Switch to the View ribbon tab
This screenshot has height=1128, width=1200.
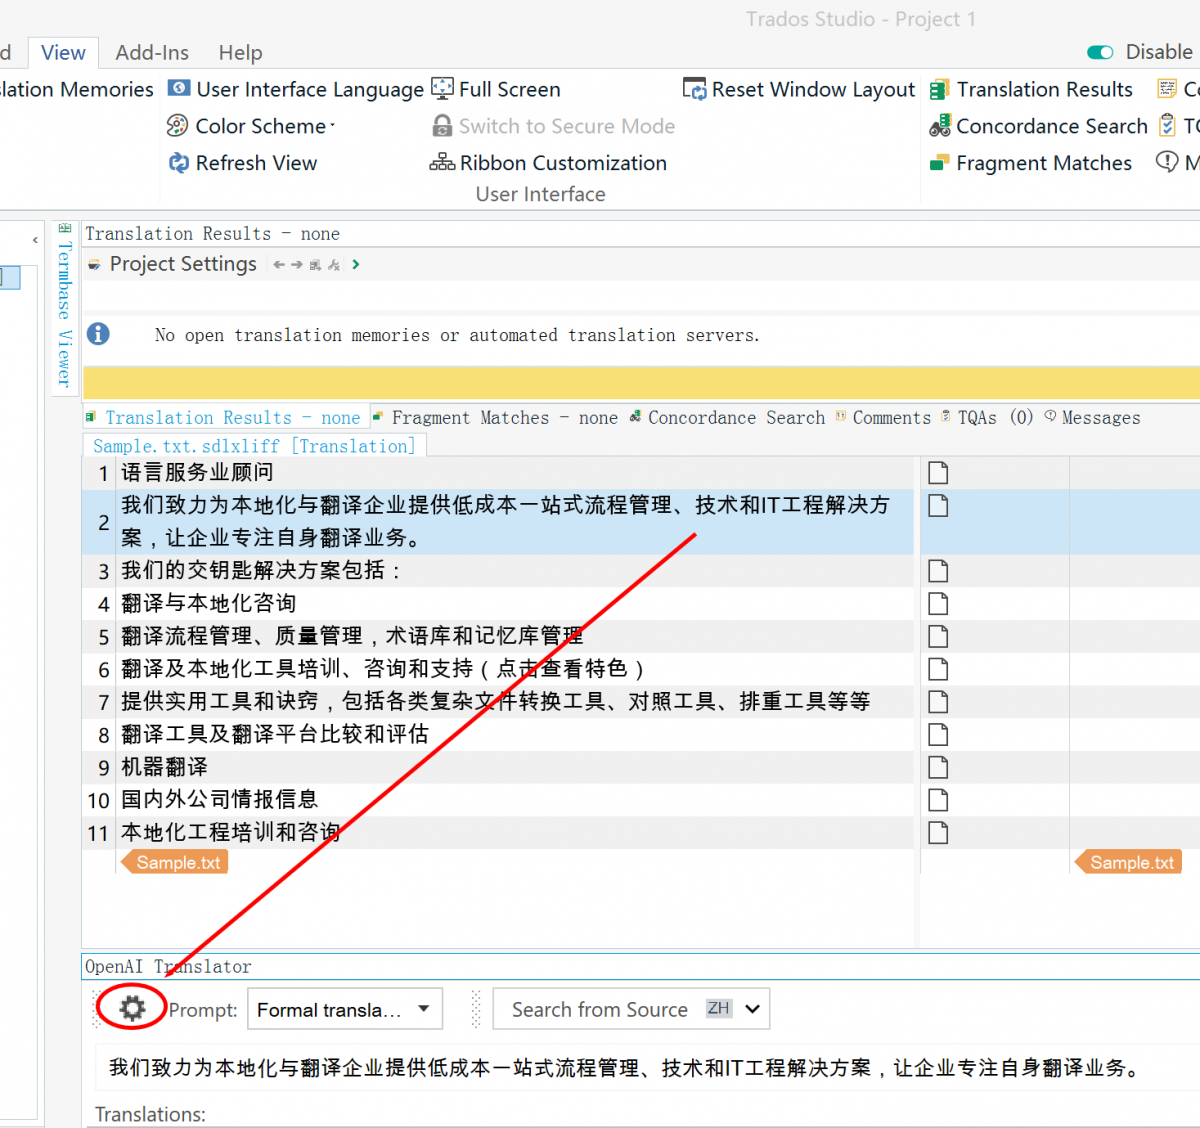coord(62,52)
